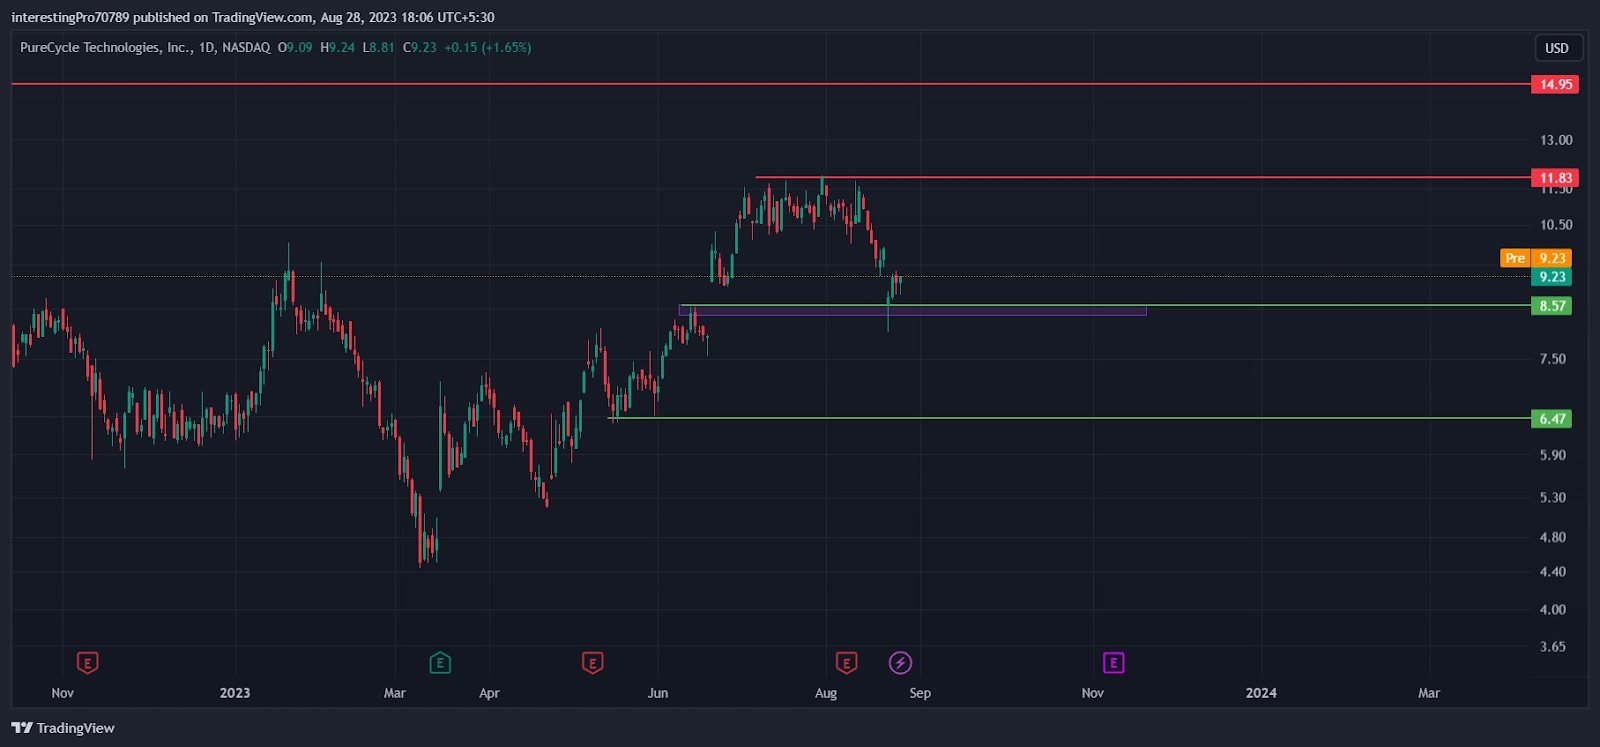Open the USD currency selector
Image resolution: width=1600 pixels, height=747 pixels.
tap(1556, 48)
